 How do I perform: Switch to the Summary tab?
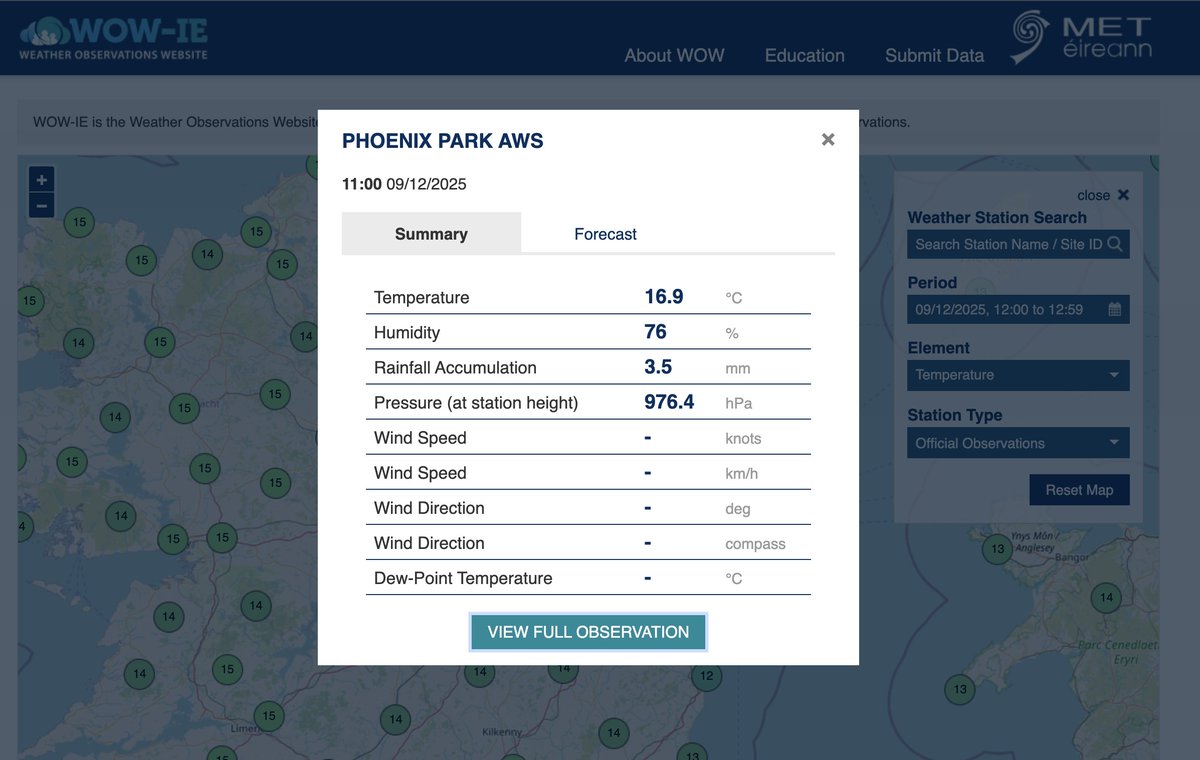[431, 234]
